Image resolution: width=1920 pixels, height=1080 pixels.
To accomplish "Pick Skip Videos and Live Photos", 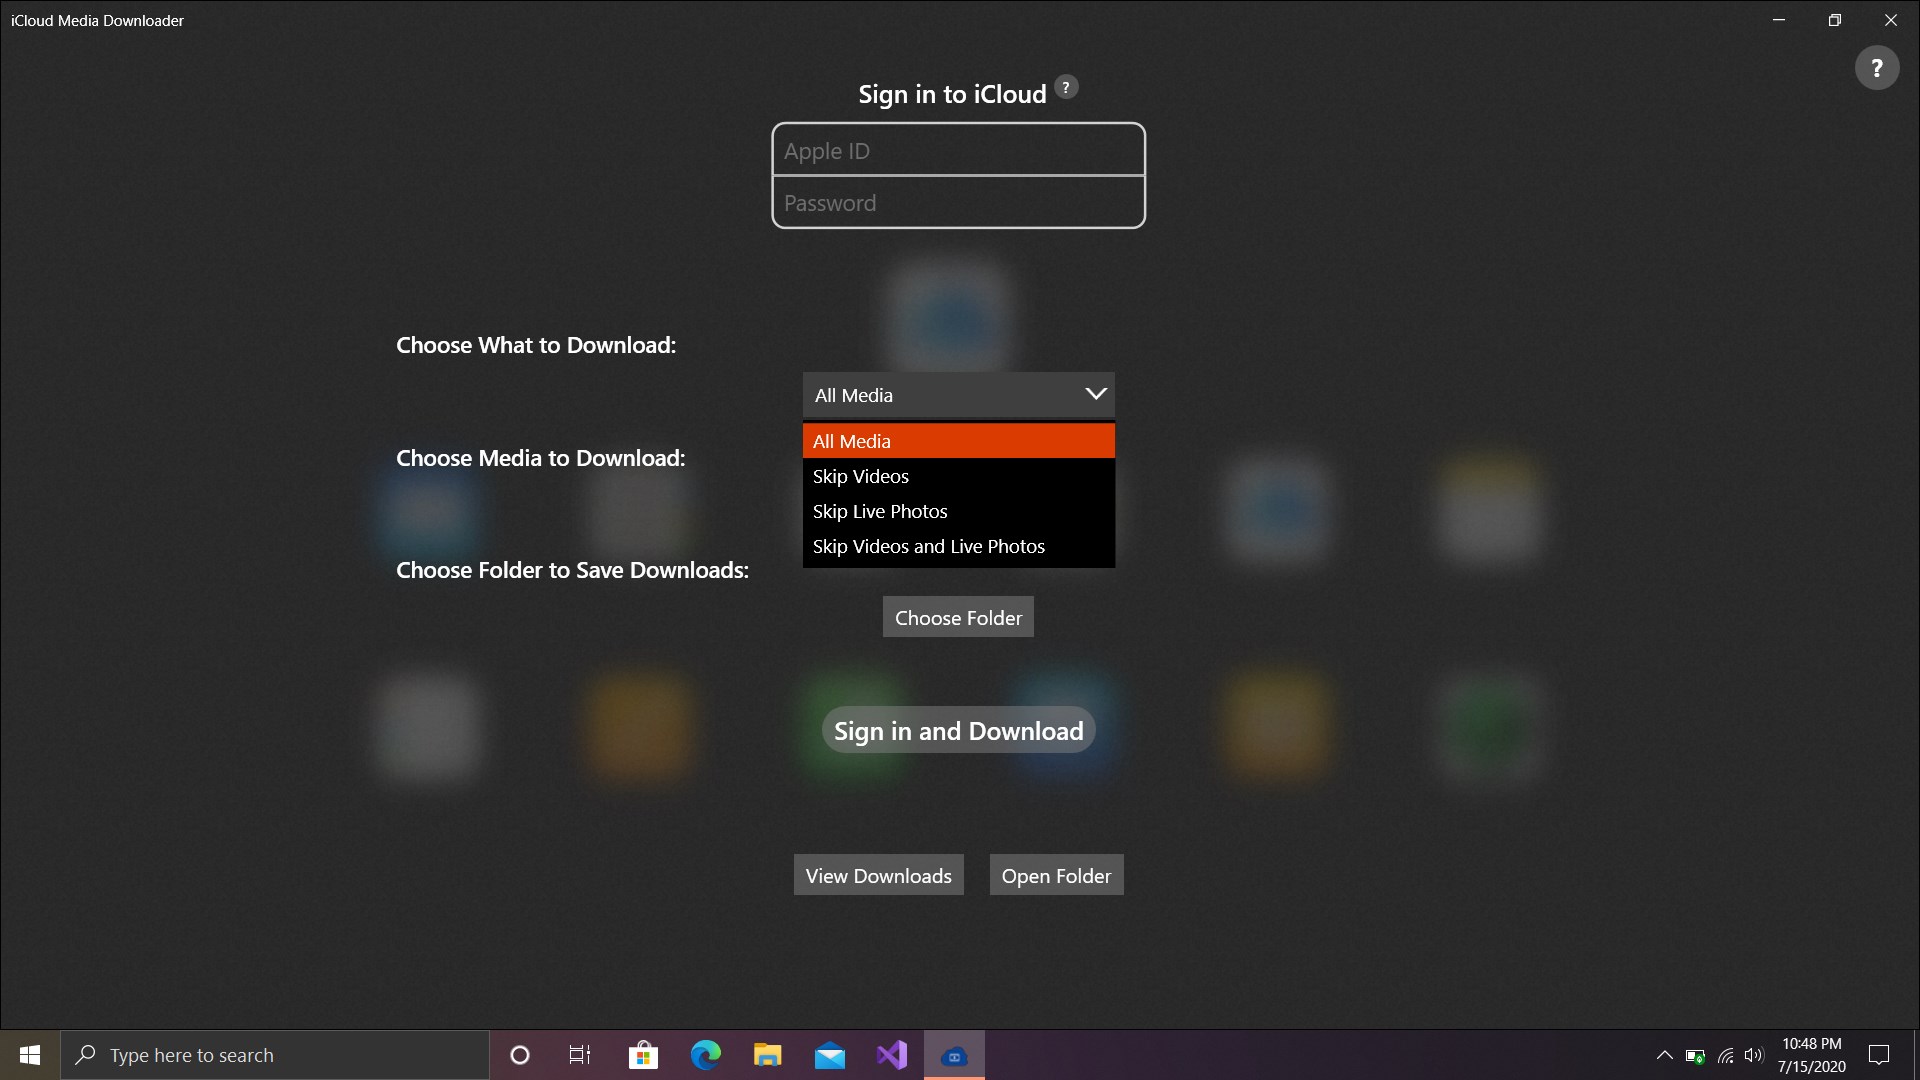I will click(958, 546).
